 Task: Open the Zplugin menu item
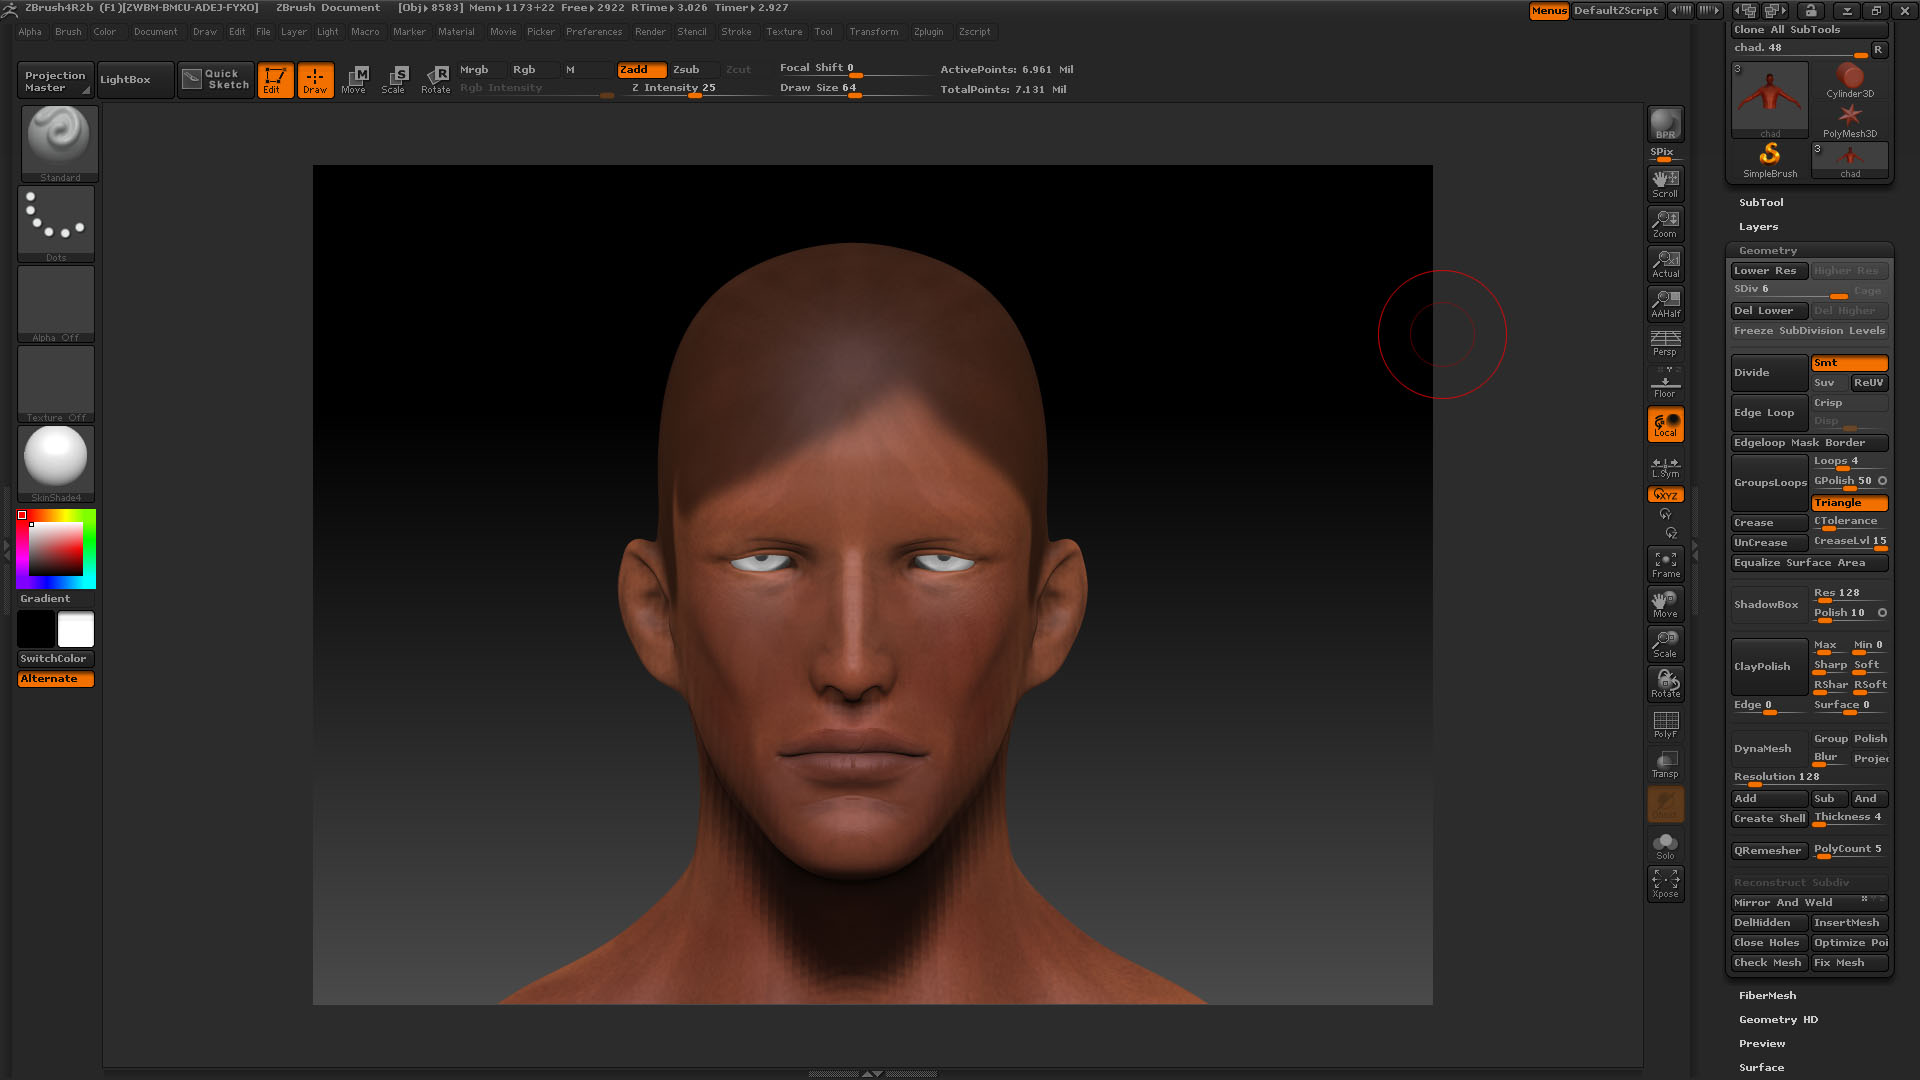[x=927, y=30]
